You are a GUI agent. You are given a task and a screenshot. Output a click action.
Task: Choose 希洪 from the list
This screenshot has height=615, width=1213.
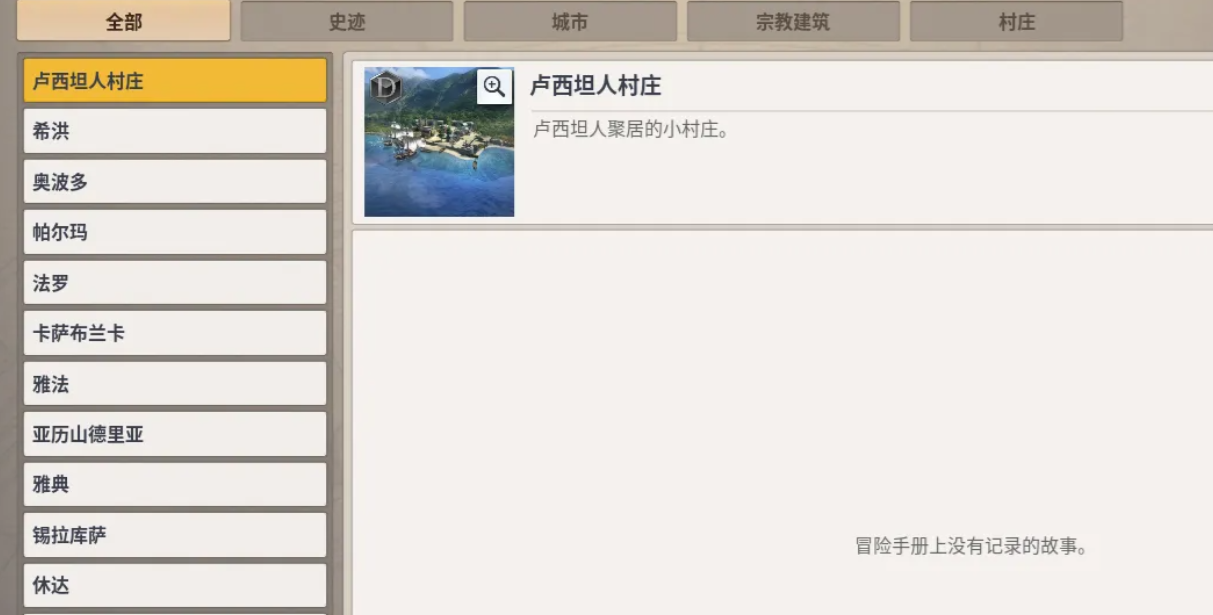175,131
